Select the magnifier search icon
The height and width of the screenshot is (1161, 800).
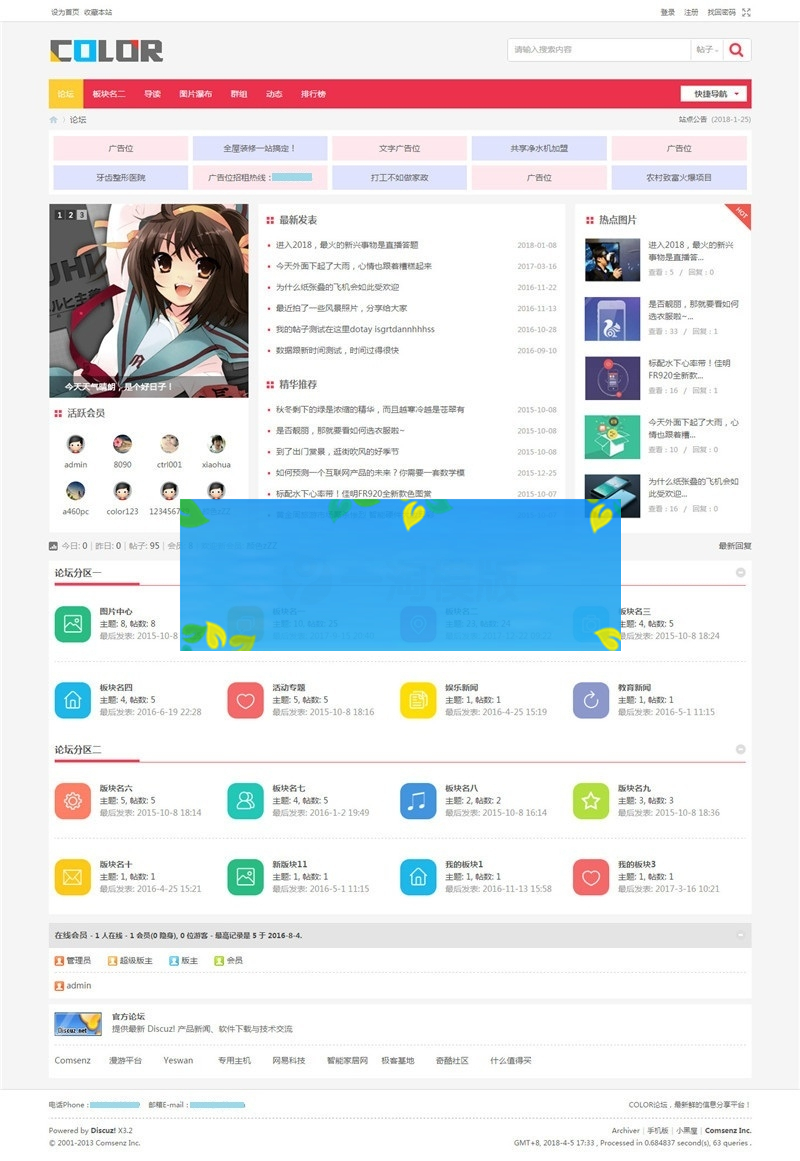pos(736,49)
